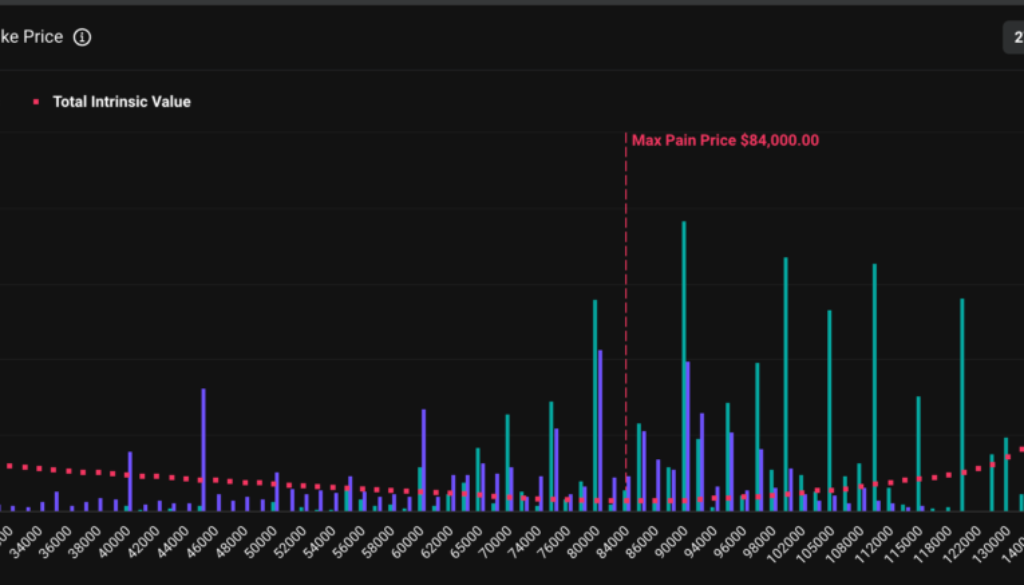
Task: Click the 130000 x-axis strike label
Action: pyautogui.click(x=992, y=543)
